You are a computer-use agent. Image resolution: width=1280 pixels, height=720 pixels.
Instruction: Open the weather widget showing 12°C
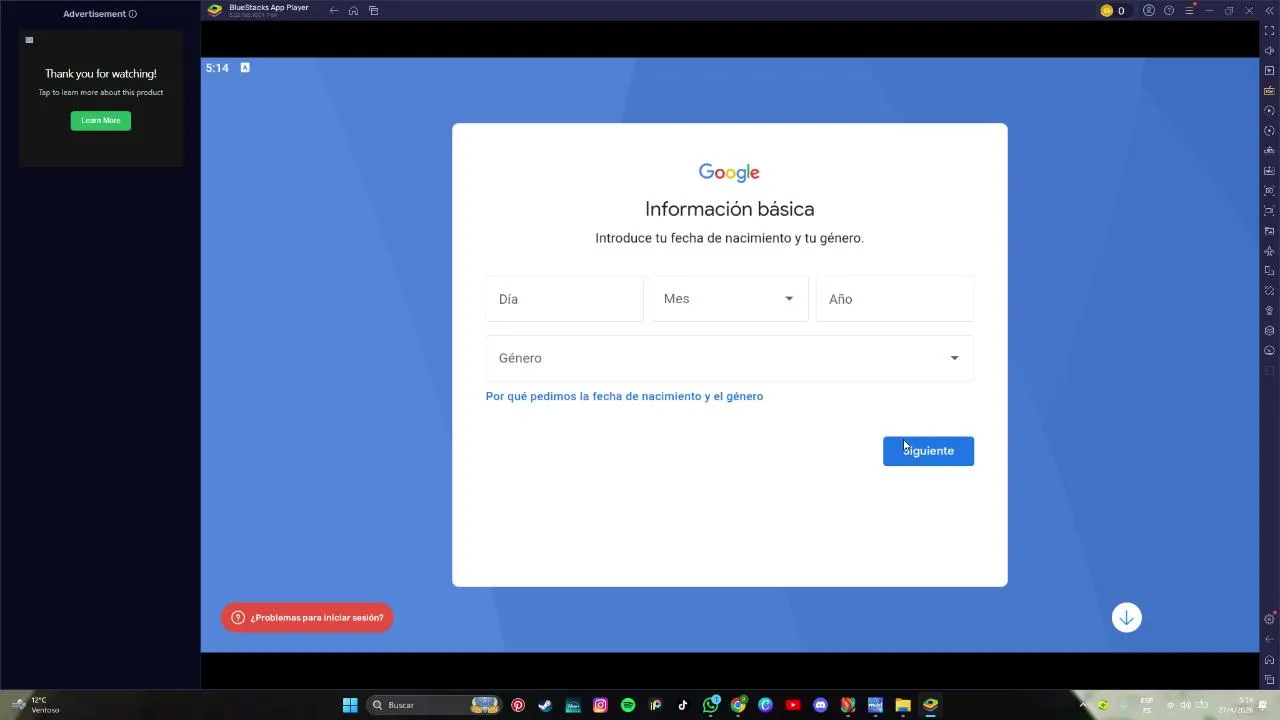point(36,705)
